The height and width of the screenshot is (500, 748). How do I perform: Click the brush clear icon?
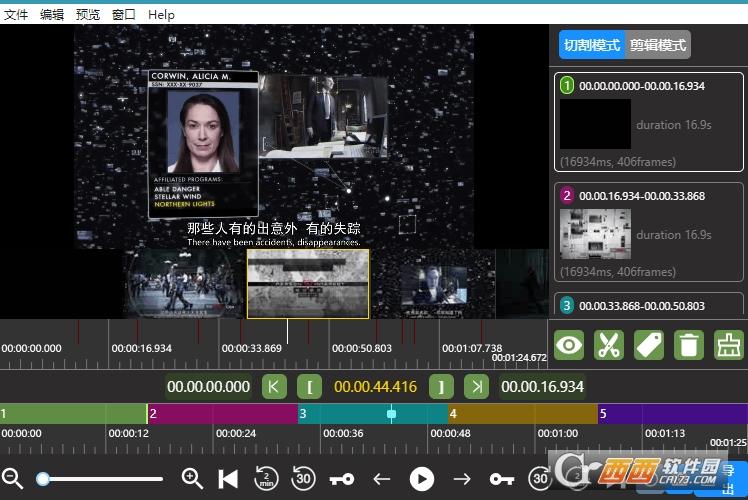[x=729, y=345]
